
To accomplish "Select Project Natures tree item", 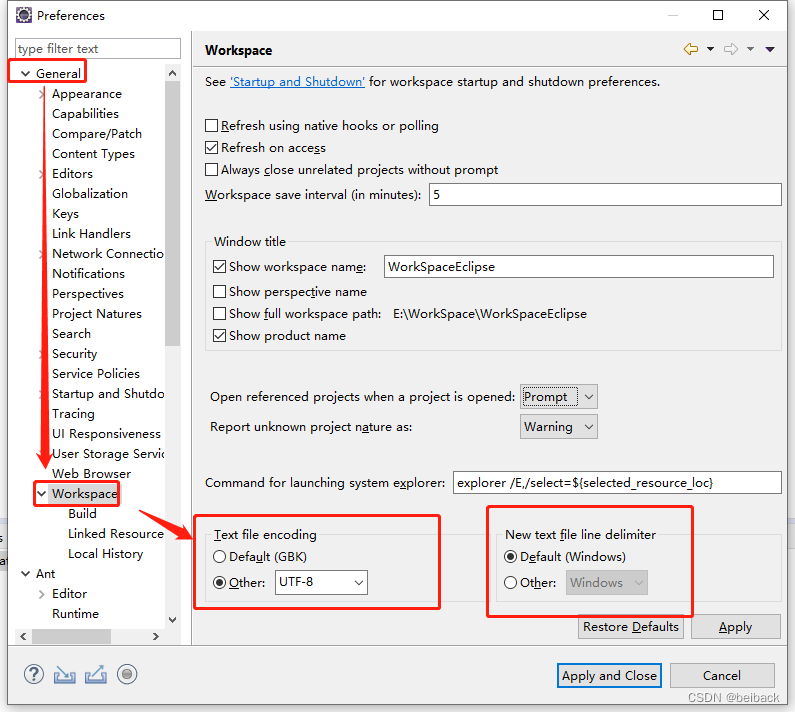I will click(97, 314).
